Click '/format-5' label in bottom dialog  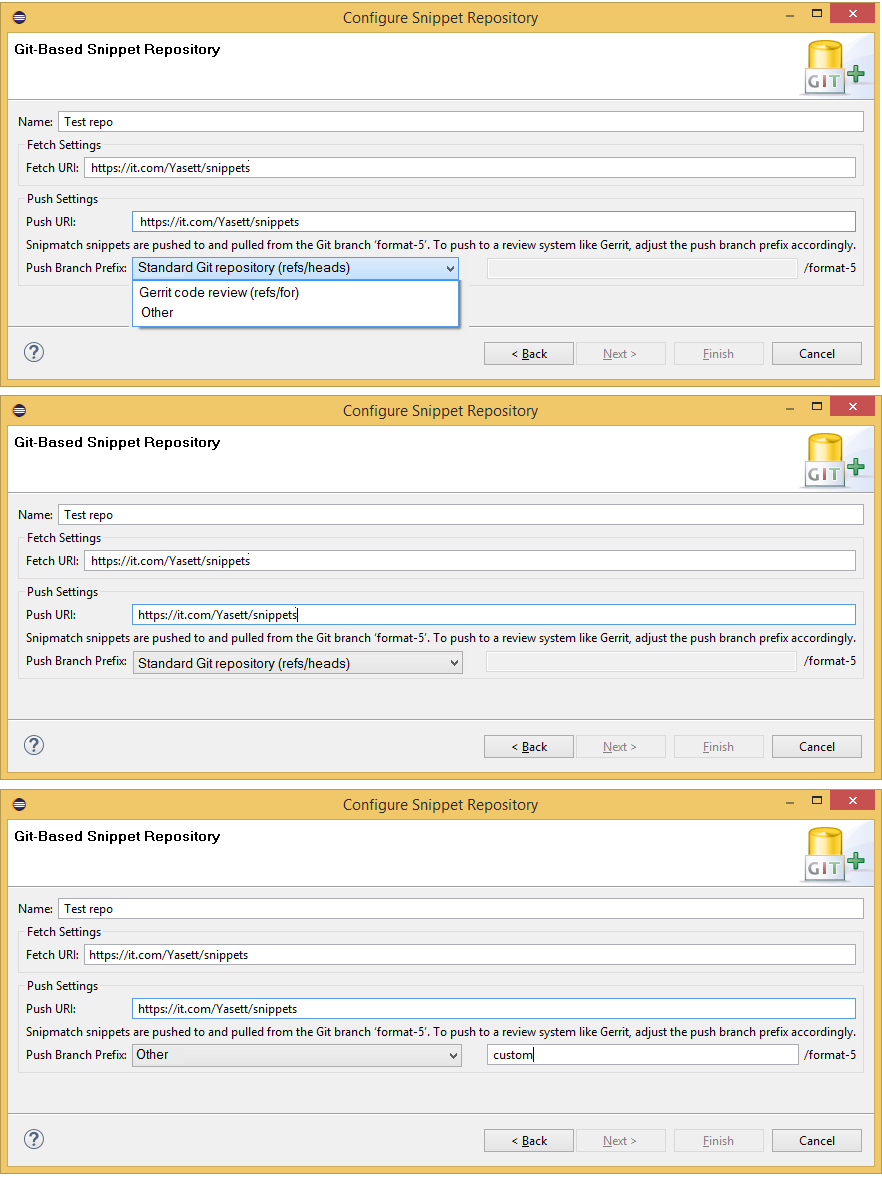830,1055
